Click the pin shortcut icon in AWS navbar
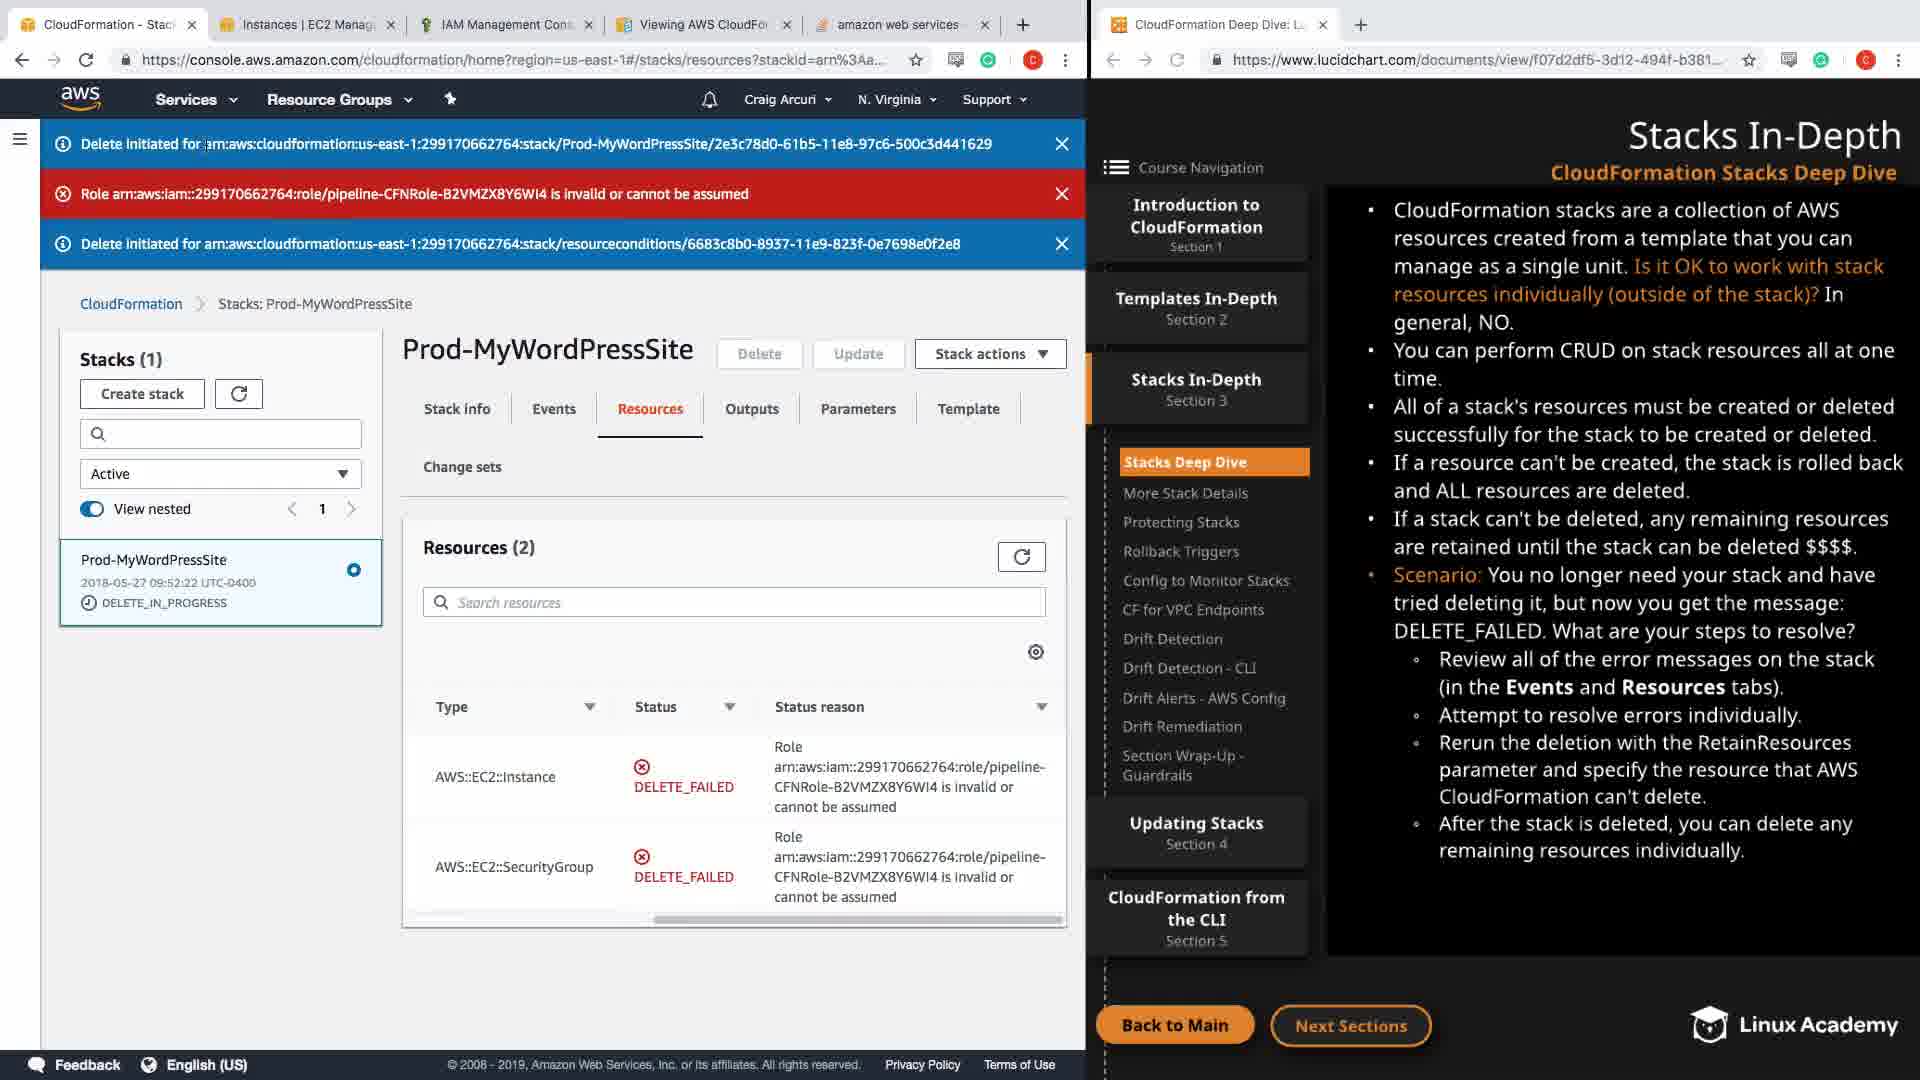The width and height of the screenshot is (1920, 1080). point(450,99)
